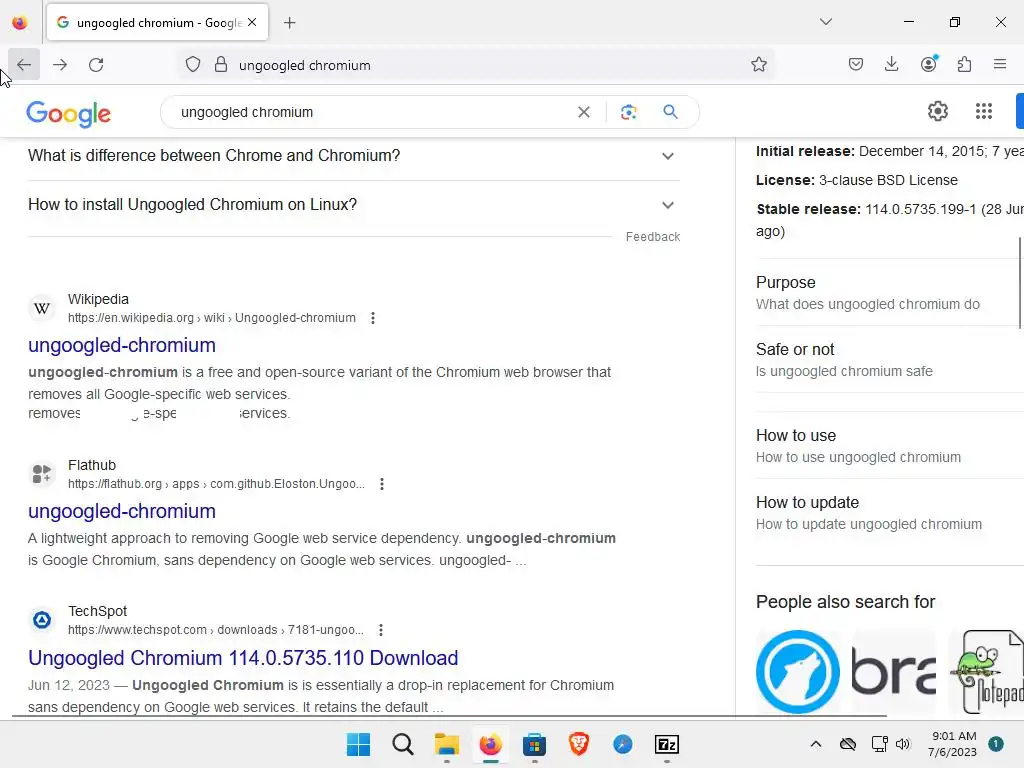The height and width of the screenshot is (768, 1024).
Task: Click the Flathub site name text
Action: 91,465
